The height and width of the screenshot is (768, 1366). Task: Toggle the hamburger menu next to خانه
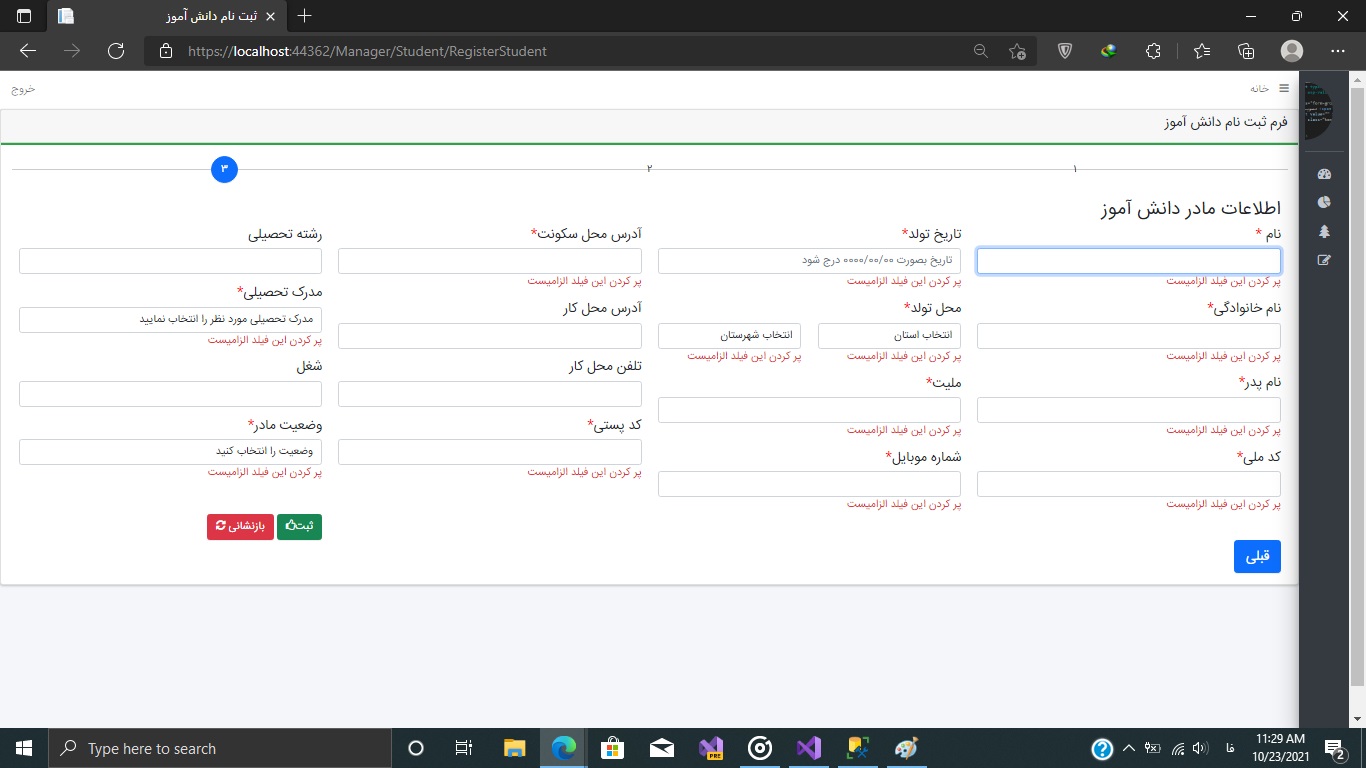[1284, 88]
